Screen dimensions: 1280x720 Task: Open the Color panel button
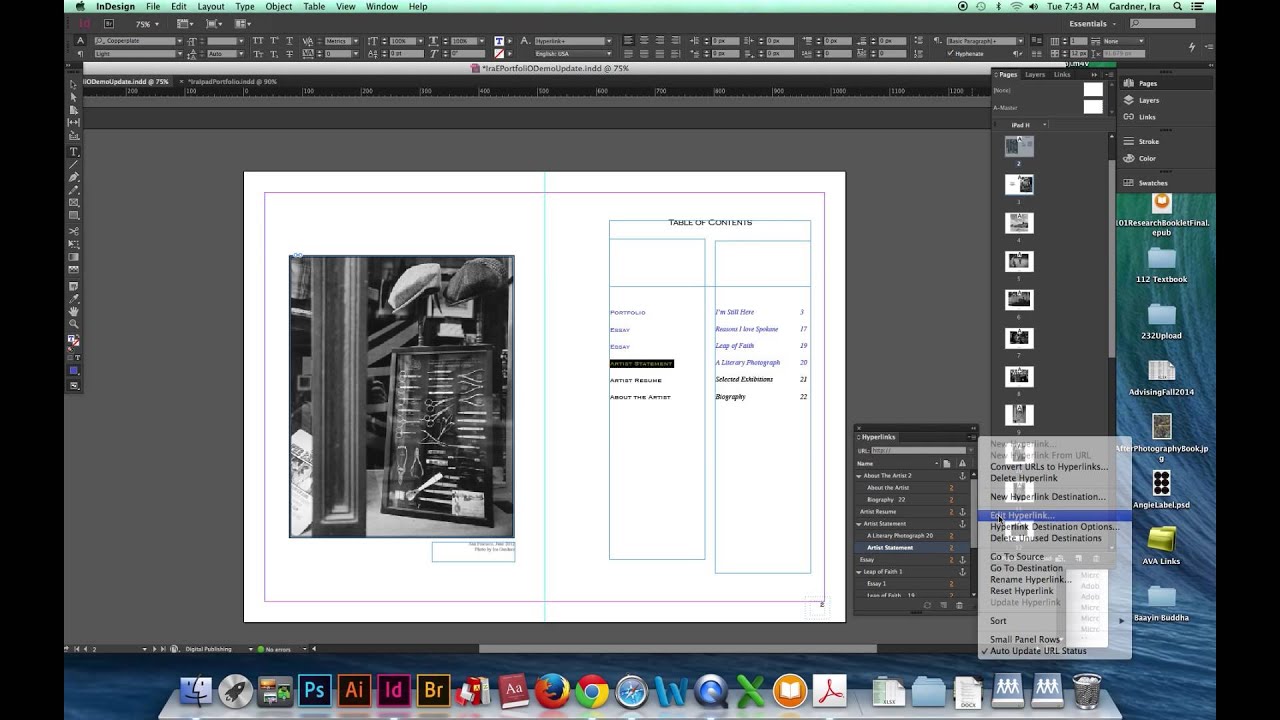(x=1147, y=158)
